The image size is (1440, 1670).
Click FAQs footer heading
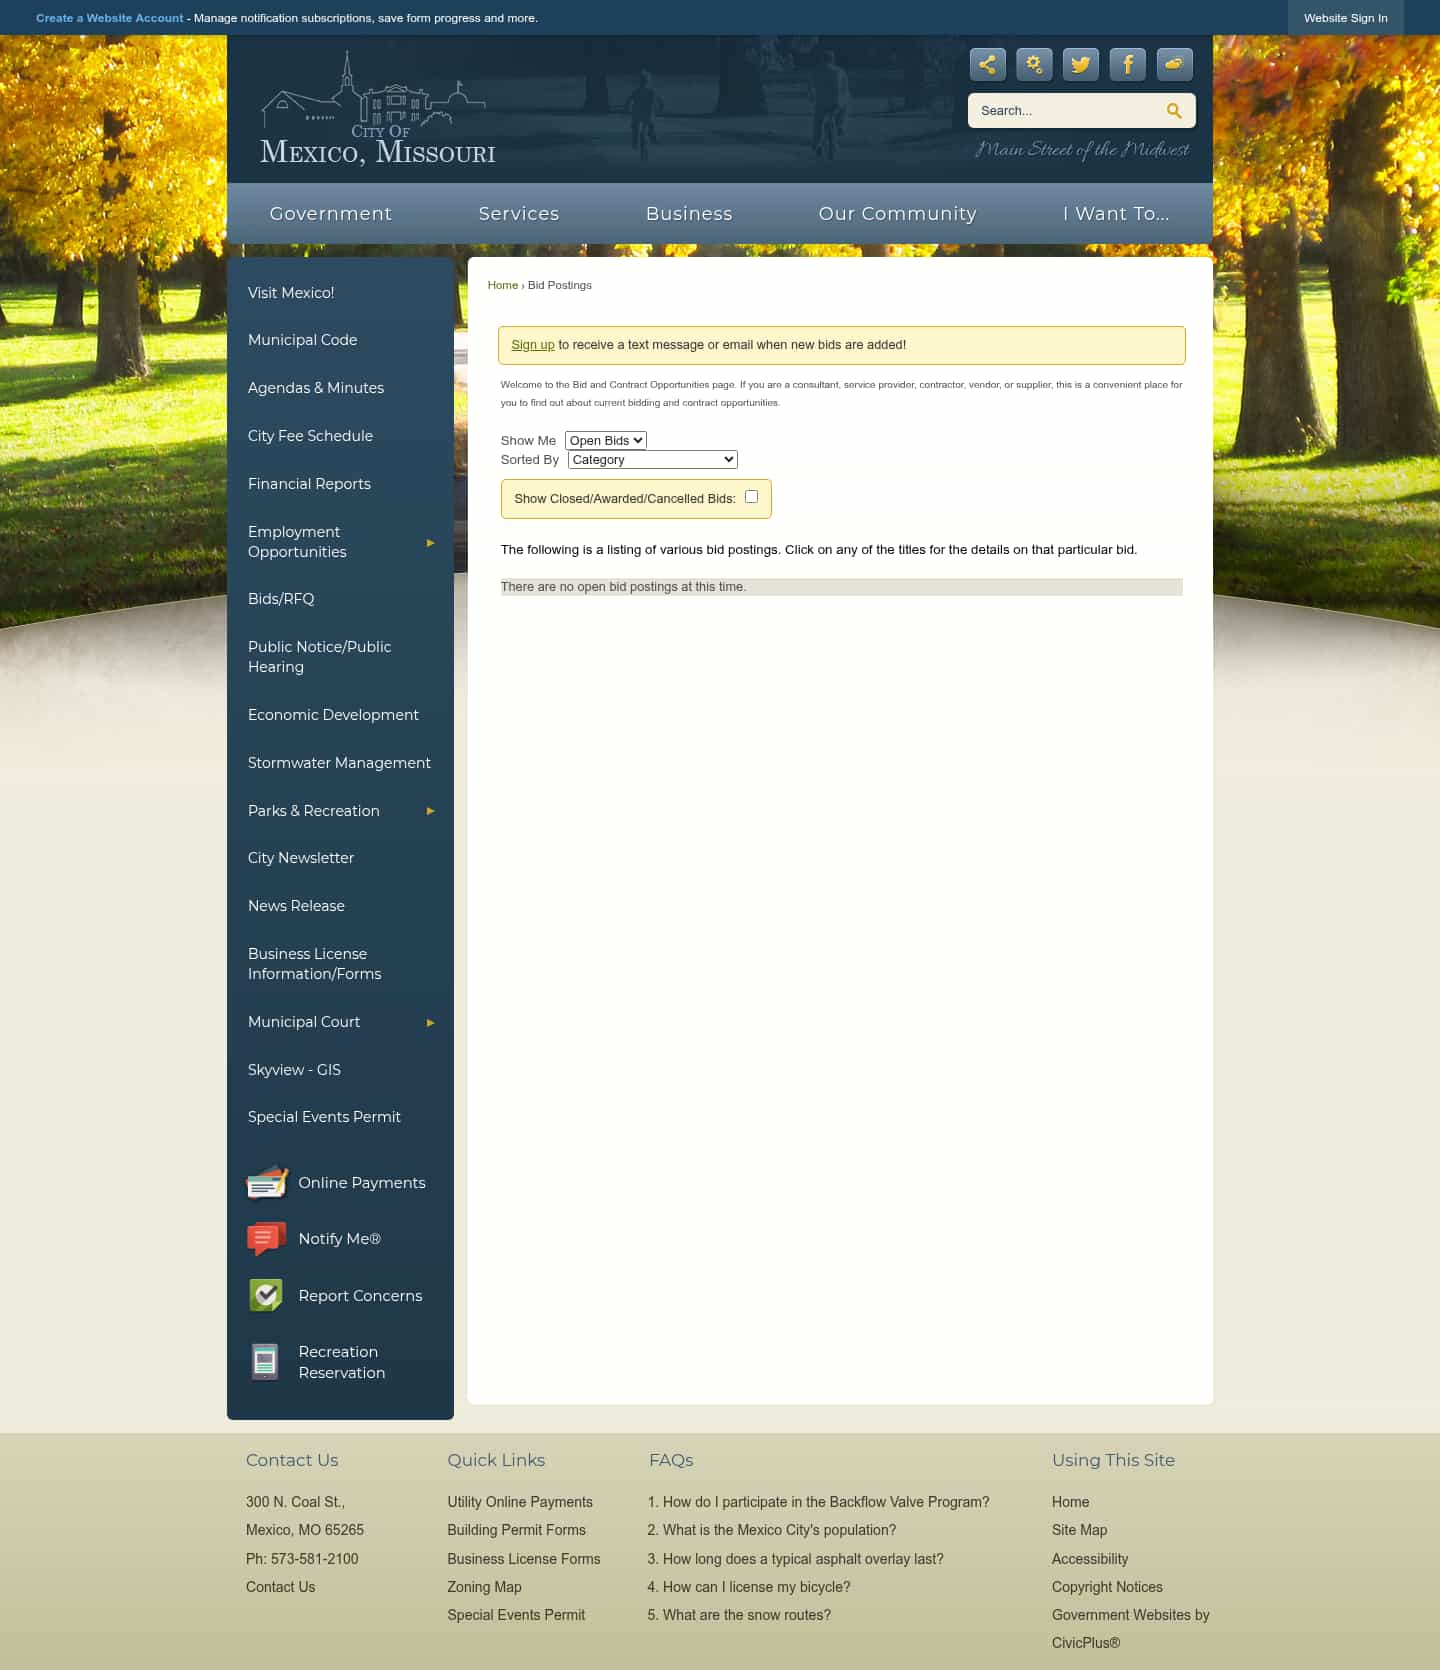pos(671,1460)
